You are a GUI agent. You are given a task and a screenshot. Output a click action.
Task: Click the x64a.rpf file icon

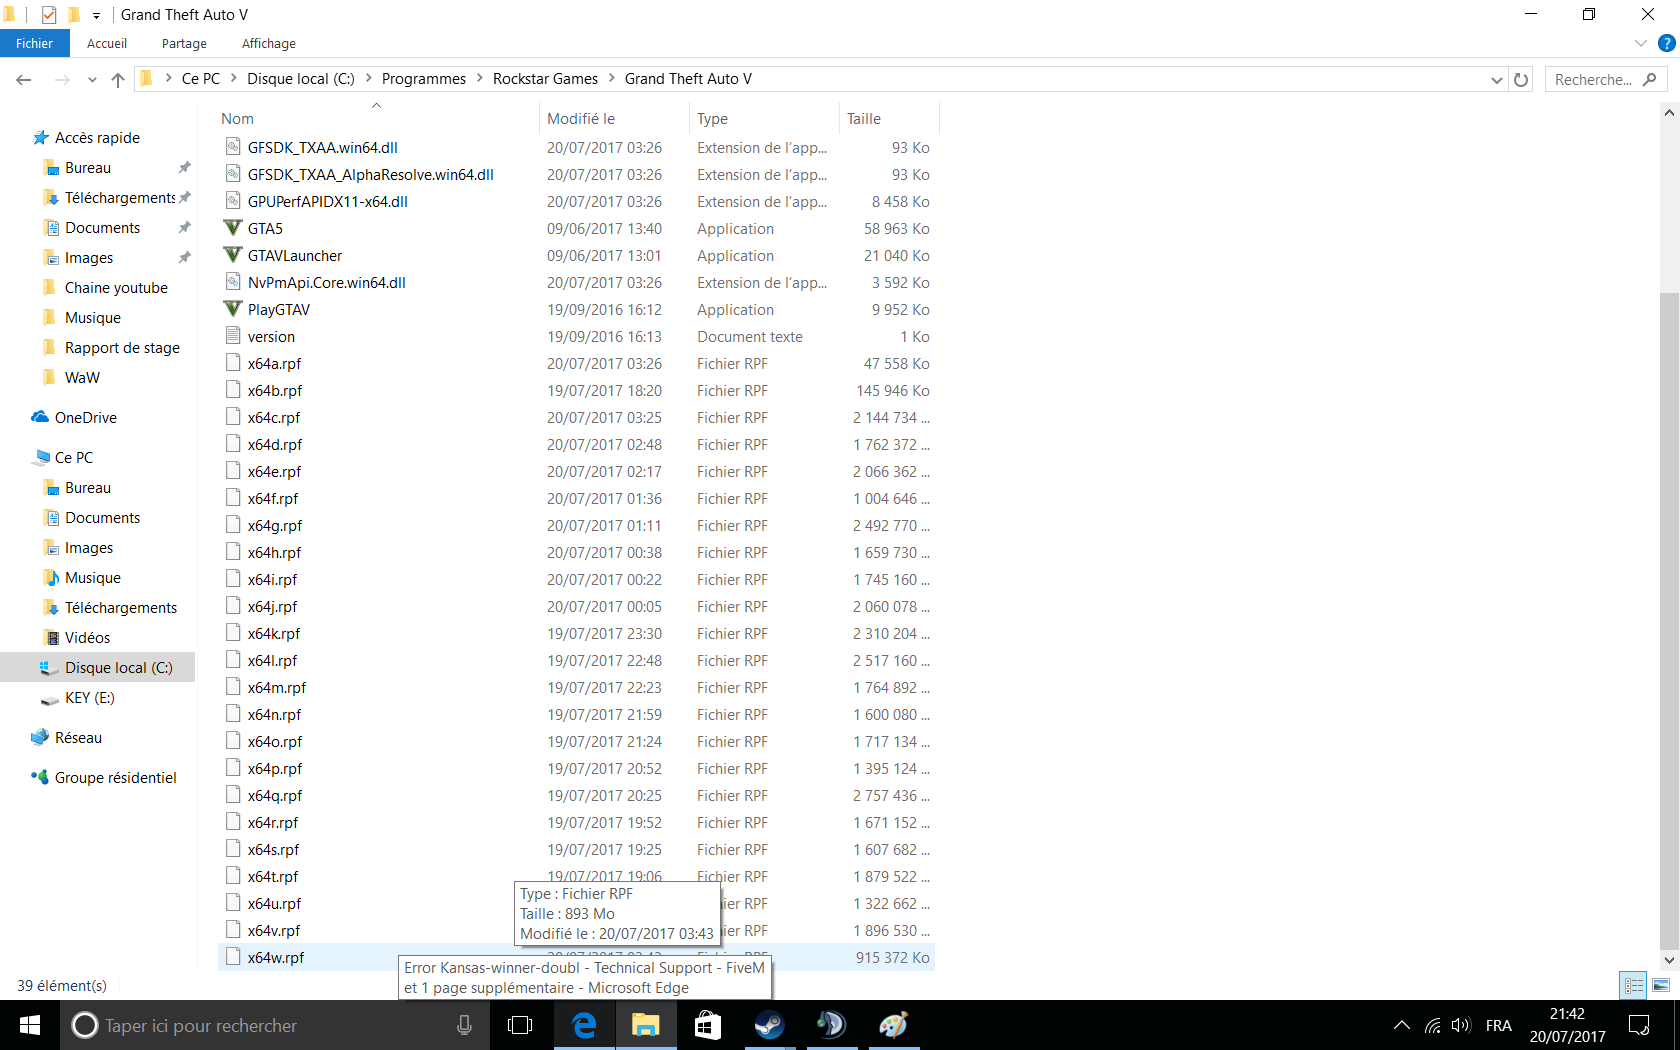[x=233, y=363]
